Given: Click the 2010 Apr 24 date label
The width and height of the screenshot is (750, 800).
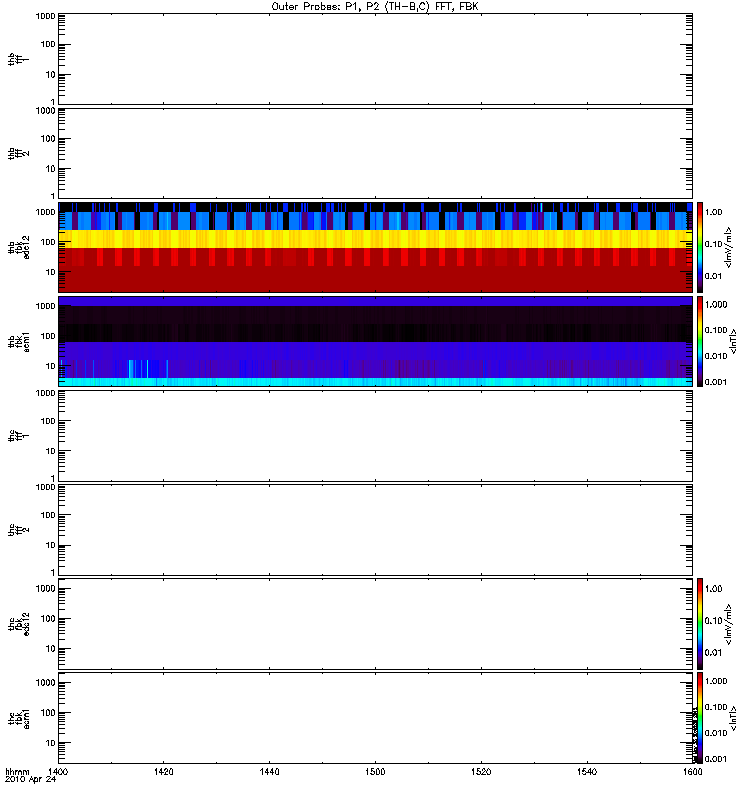Looking at the screenshot, I should tap(30, 780).
